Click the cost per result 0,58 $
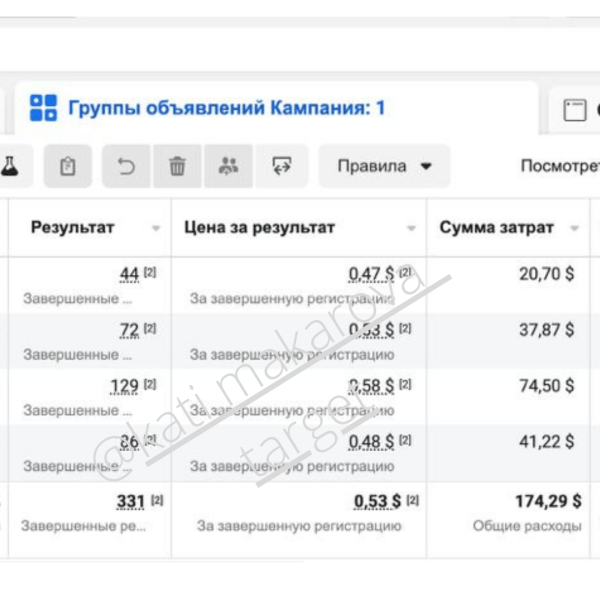This screenshot has height=600, width=600. (371, 386)
